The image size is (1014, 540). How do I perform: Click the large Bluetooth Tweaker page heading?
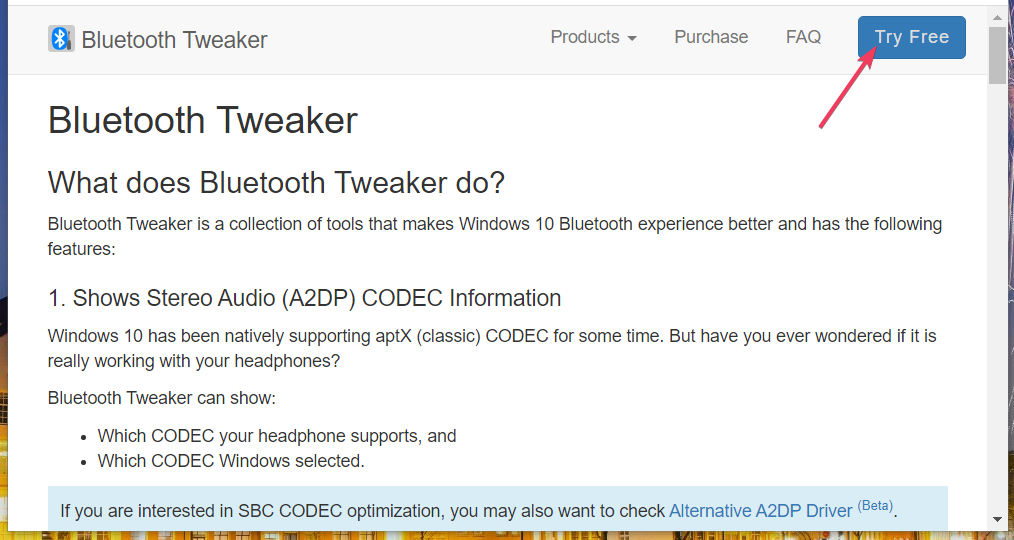click(x=203, y=121)
